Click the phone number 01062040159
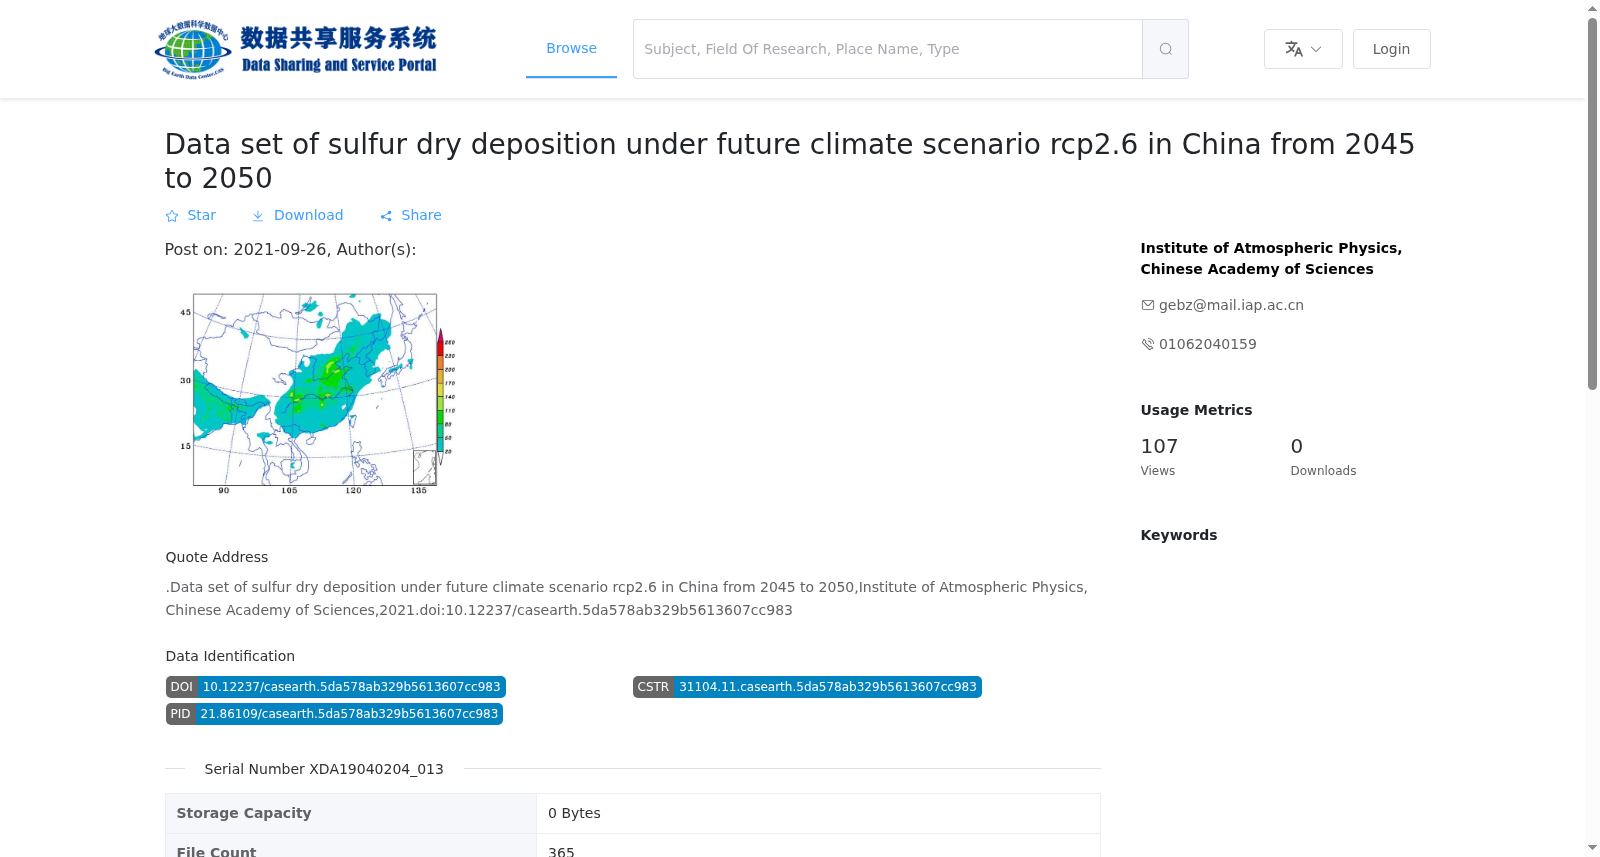This screenshot has width=1600, height=857. coord(1208,344)
